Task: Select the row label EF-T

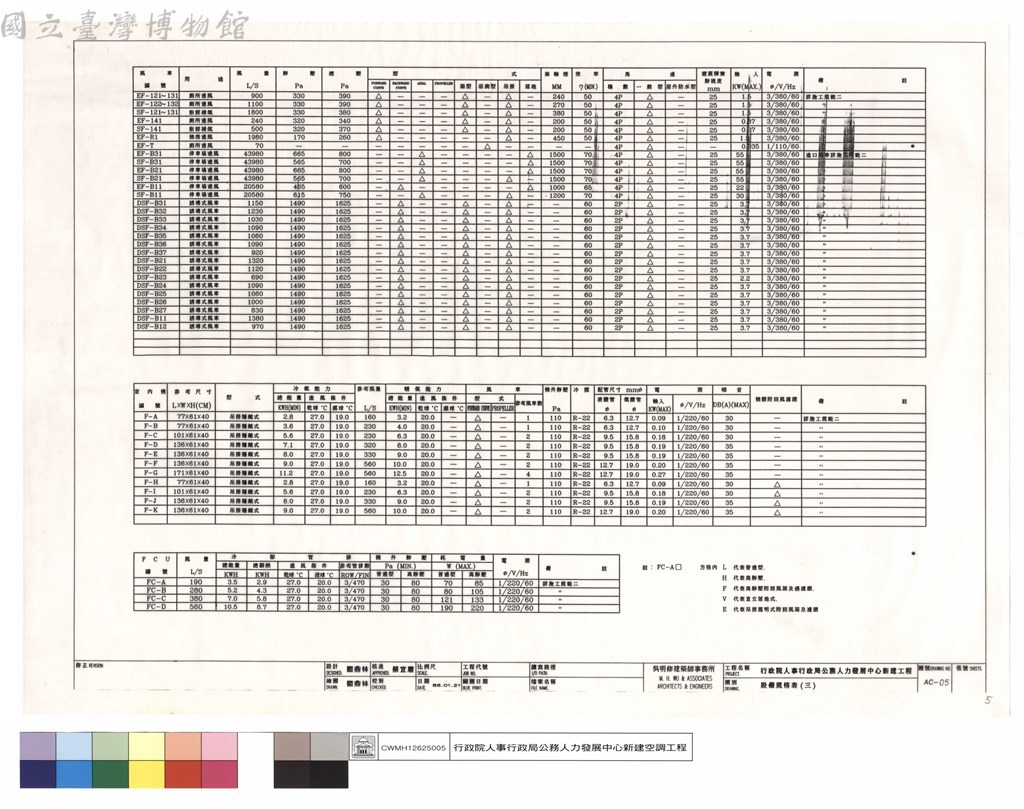Action: coord(145,146)
